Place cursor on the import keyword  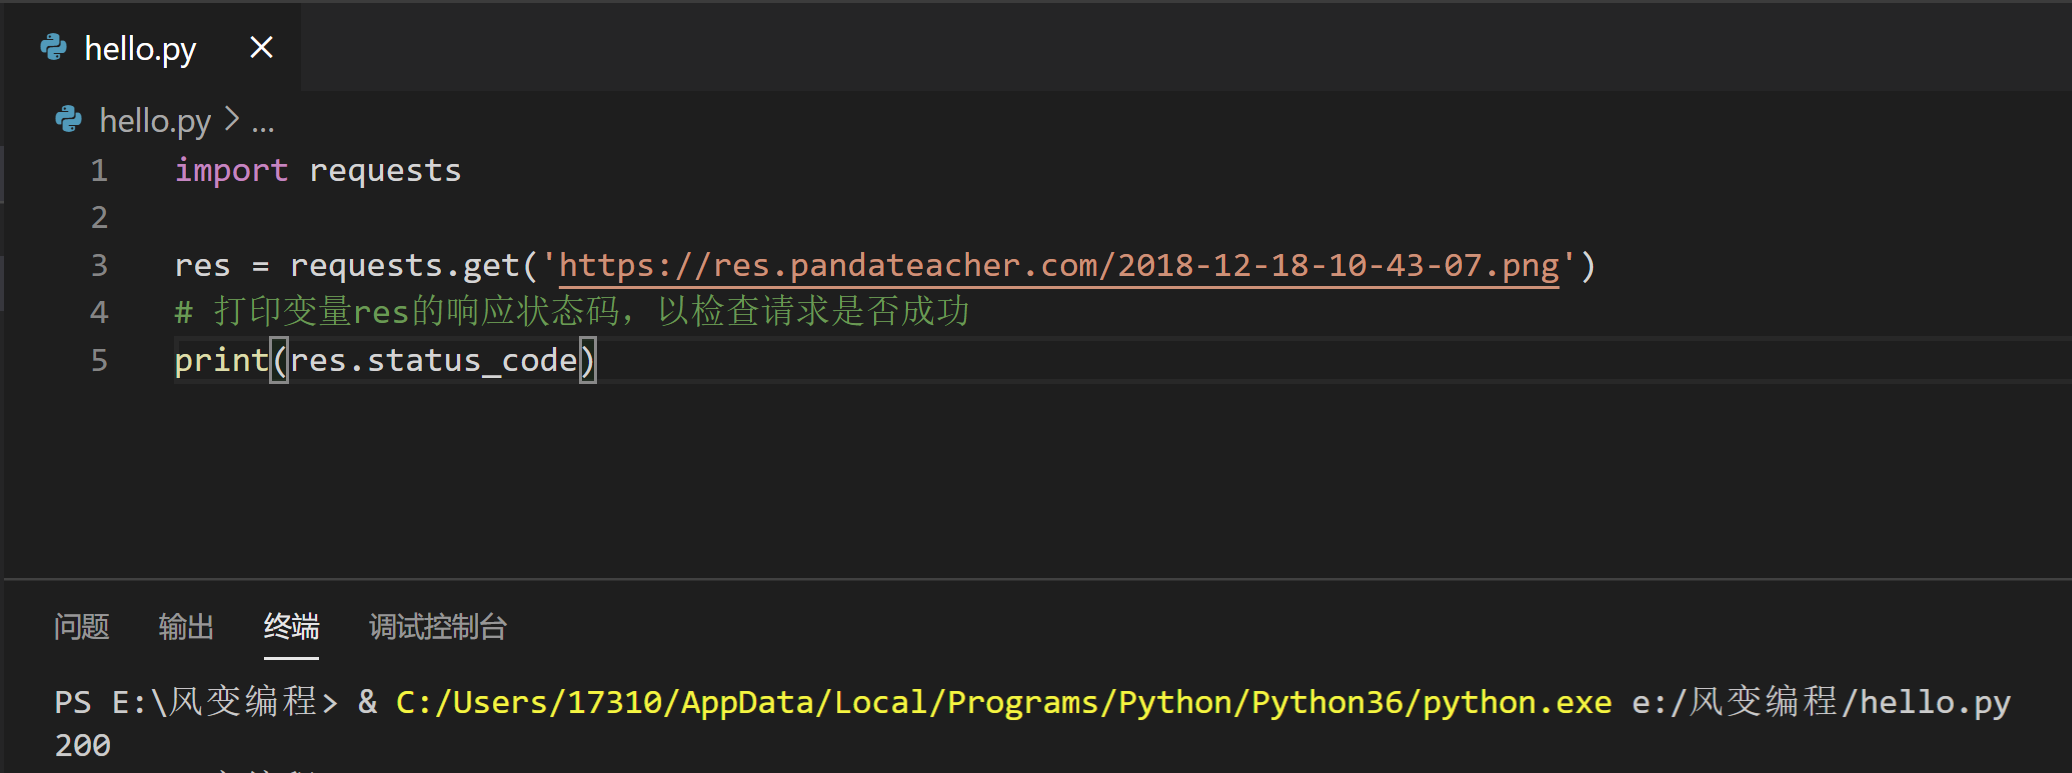(x=232, y=171)
